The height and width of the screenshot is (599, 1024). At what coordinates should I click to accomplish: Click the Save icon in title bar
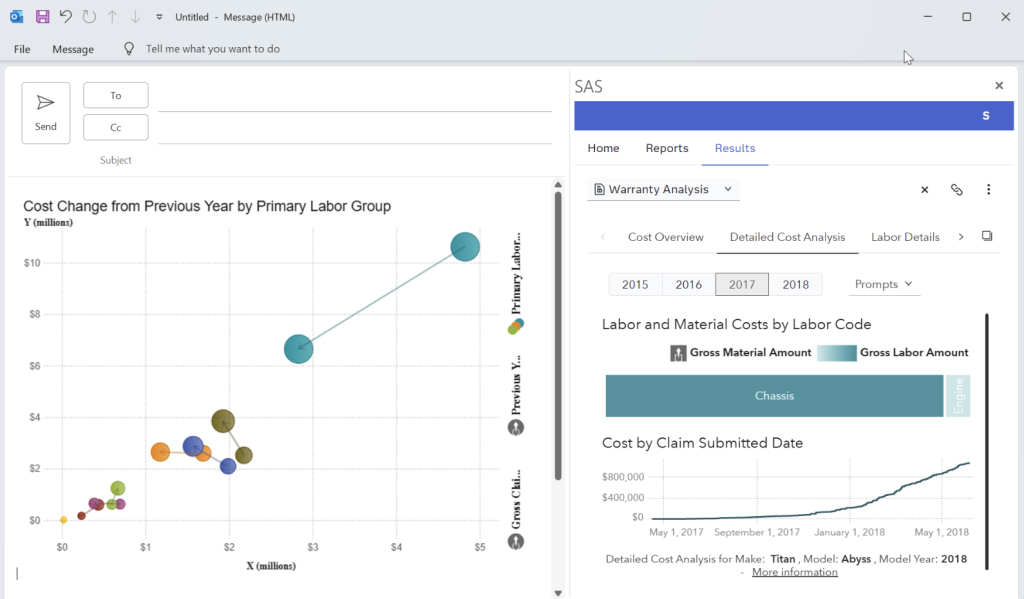pos(42,17)
